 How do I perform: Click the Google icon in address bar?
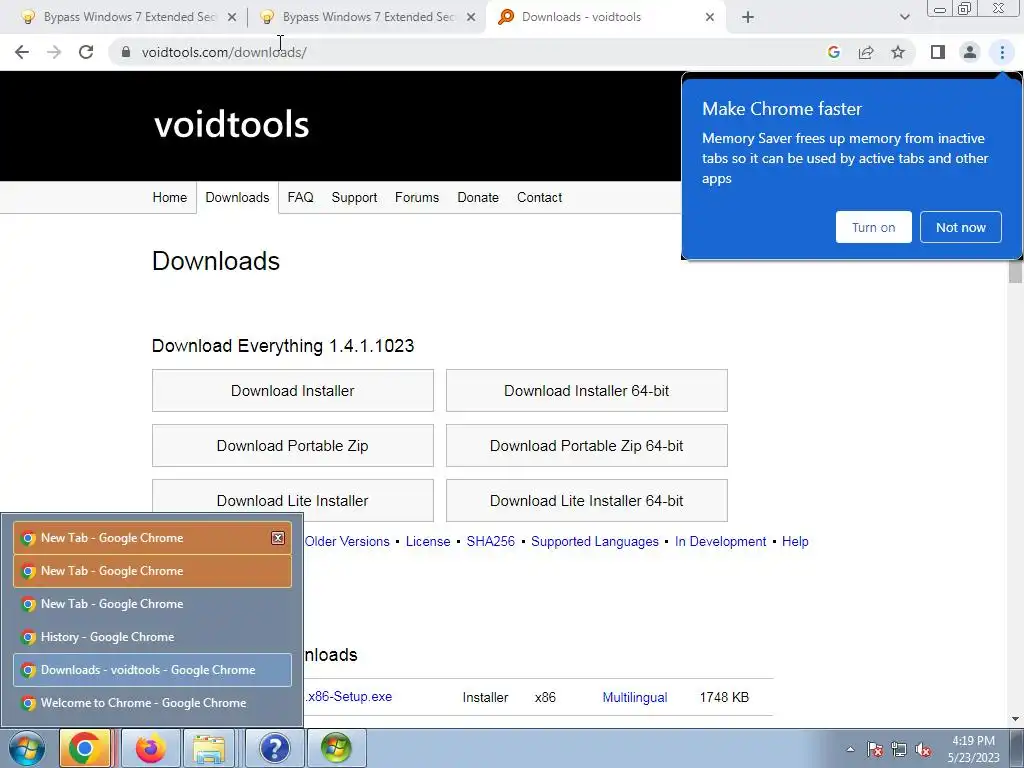point(834,52)
